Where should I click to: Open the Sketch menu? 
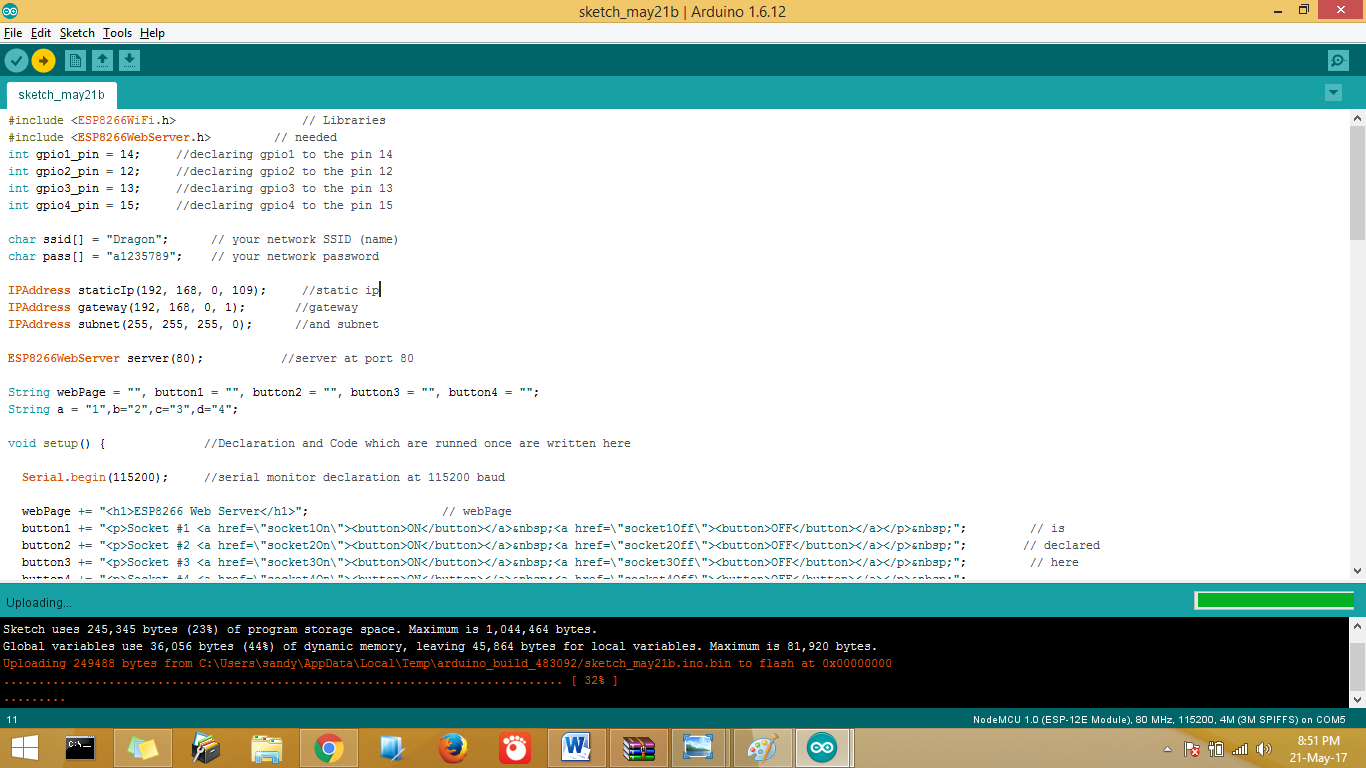tap(77, 33)
